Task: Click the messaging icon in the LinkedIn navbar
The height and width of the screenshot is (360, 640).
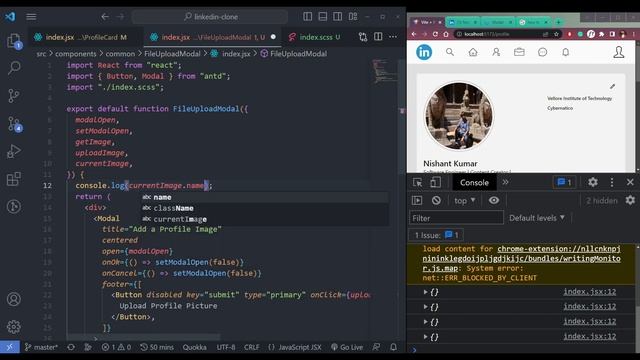Action: 542,52
